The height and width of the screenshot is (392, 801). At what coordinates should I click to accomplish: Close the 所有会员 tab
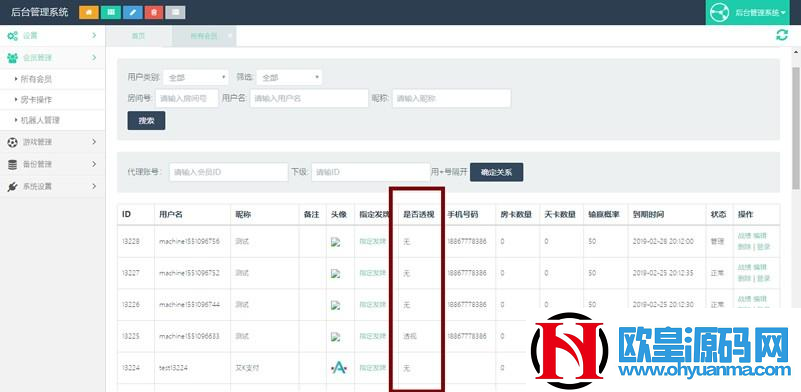click(x=230, y=36)
